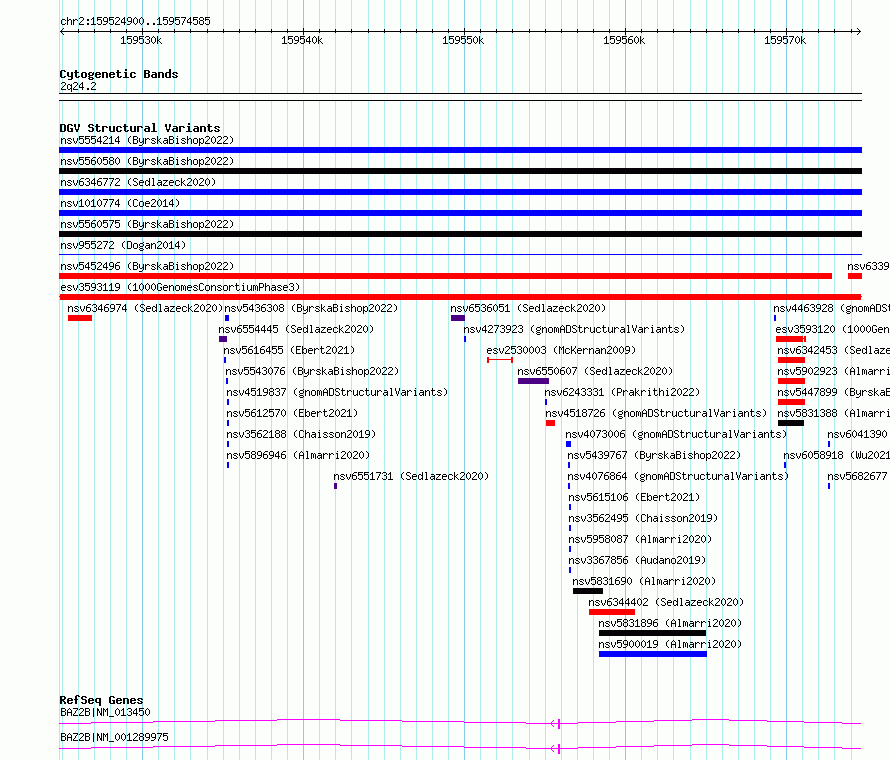The width and height of the screenshot is (890, 760).
Task: Select nsv5439767 (ByrskaBishop2022) label
Action: click(x=654, y=455)
